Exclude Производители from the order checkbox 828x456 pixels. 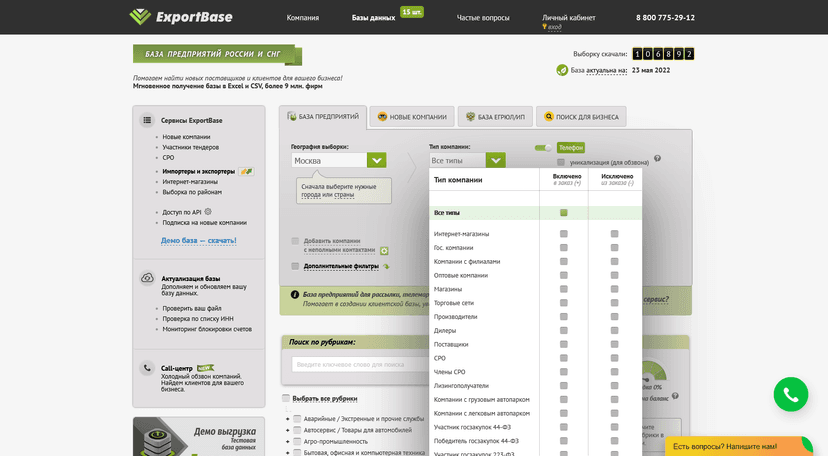[x=614, y=317]
